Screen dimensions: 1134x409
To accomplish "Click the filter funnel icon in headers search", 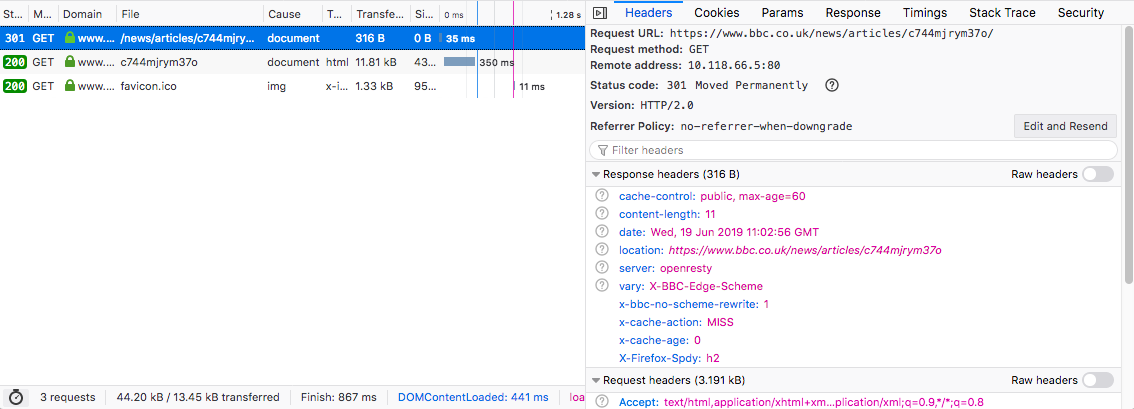I will point(602,150).
